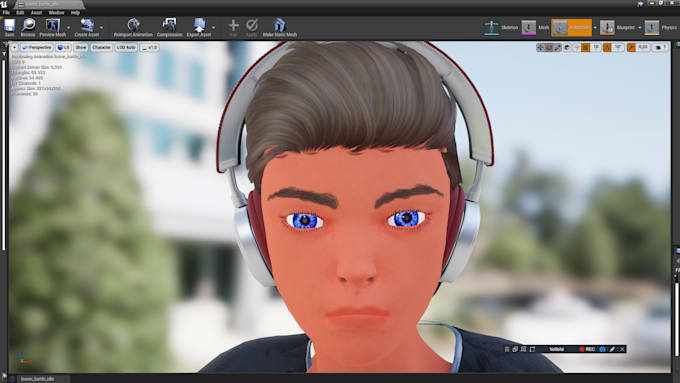Viewport: 680px width, 383px height.
Task: Click the window-select icon in recorder overlay
Action: coord(515,349)
